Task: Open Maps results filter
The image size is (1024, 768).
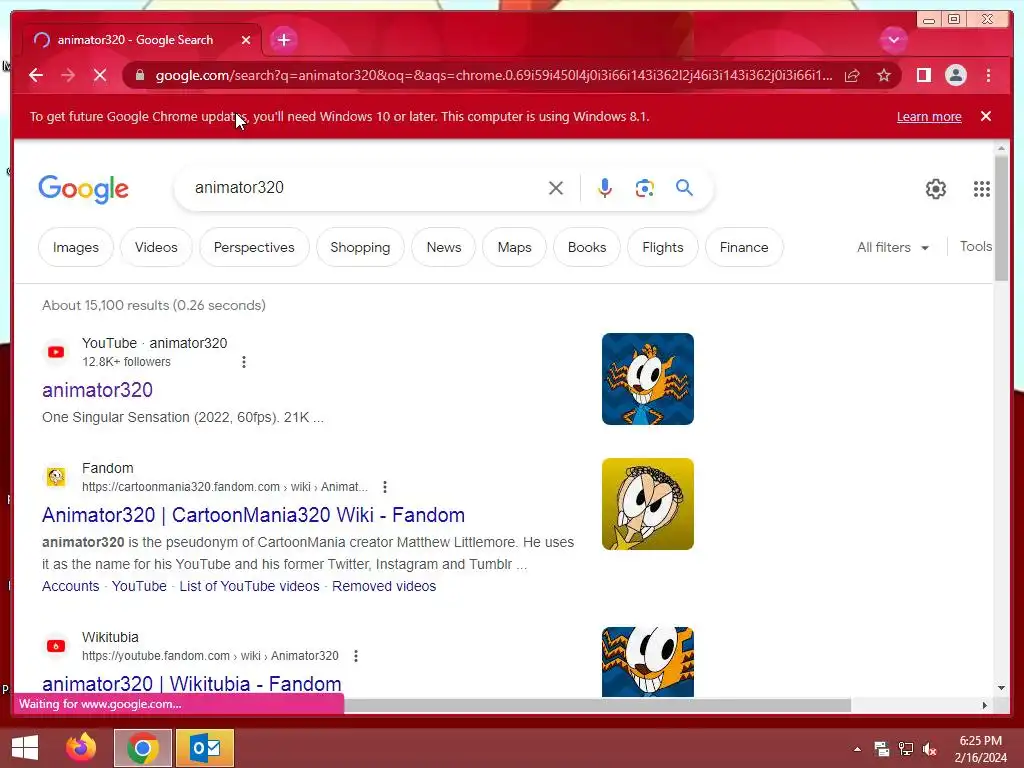Action: pyautogui.click(x=514, y=248)
